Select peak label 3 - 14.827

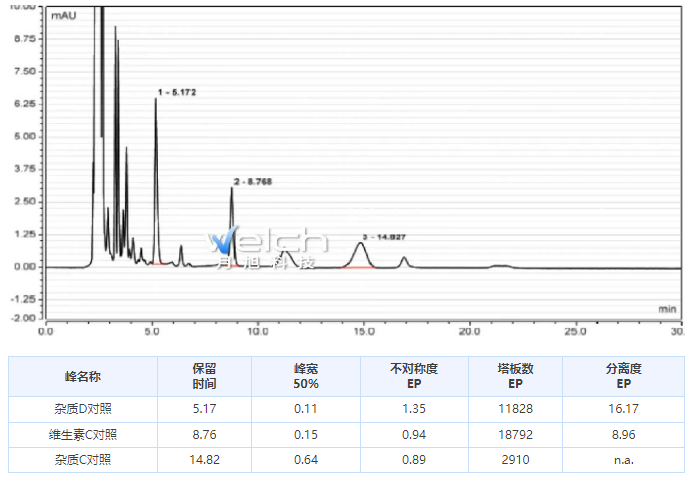(x=384, y=237)
